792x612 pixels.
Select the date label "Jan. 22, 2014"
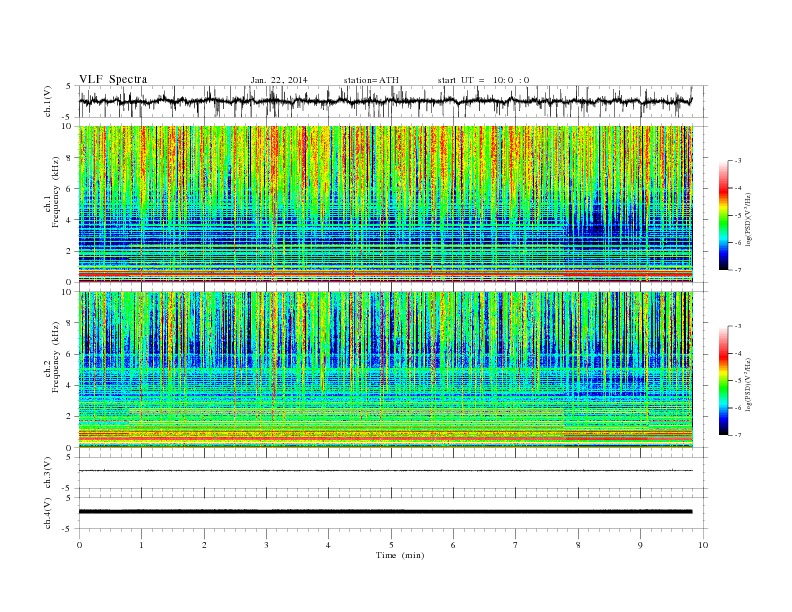pos(279,80)
